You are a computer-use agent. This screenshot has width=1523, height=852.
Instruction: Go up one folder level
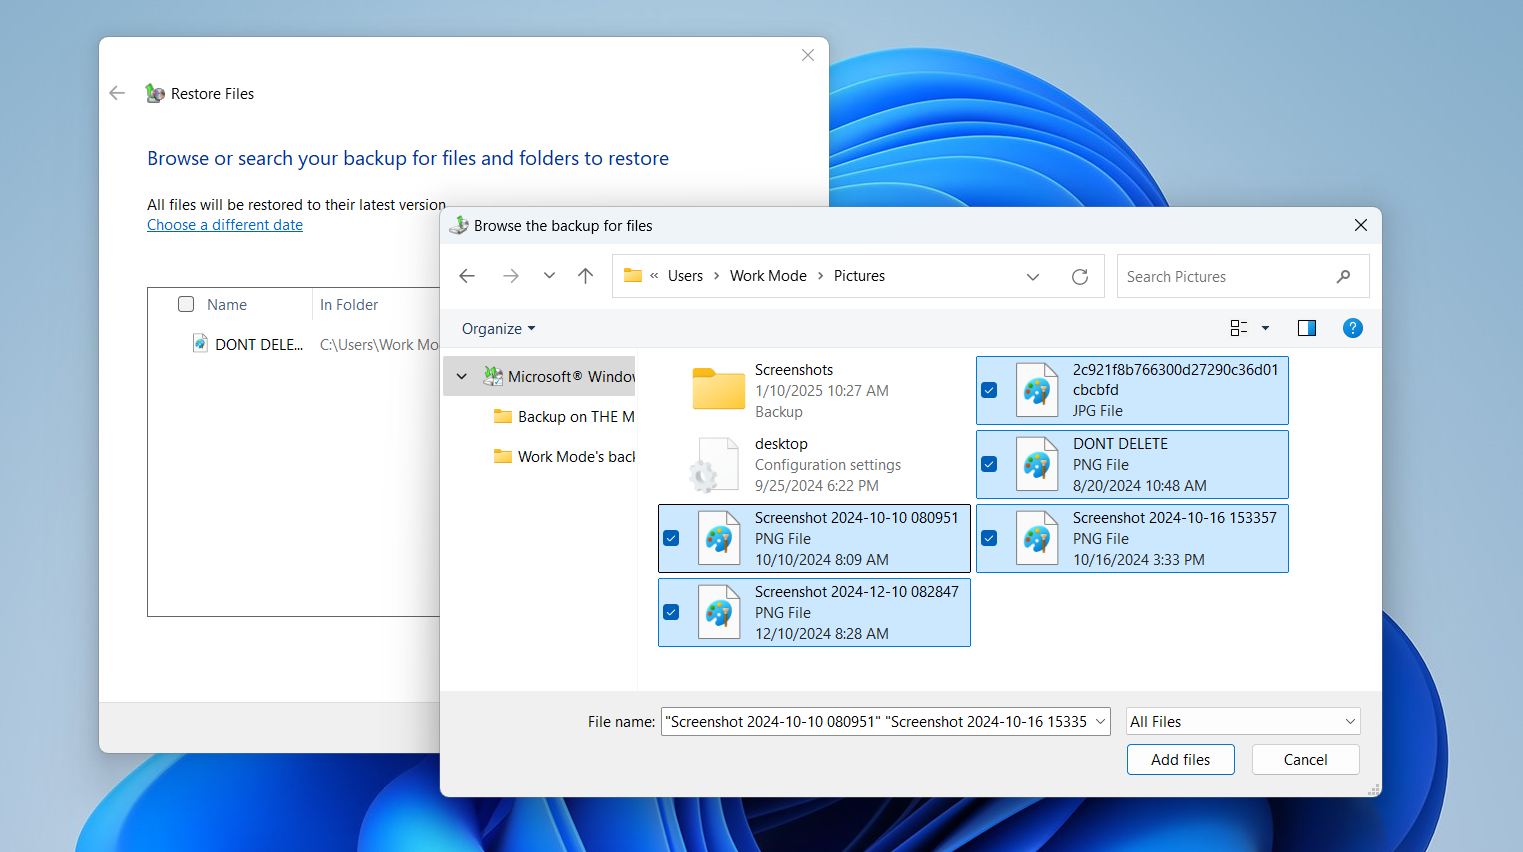coord(586,276)
